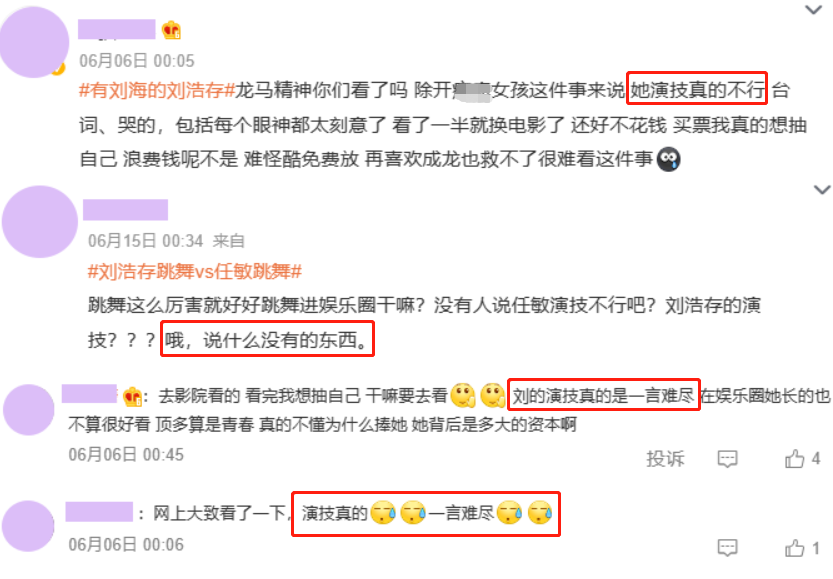The width and height of the screenshot is (833, 579).
Task: Click the crown badge beside first username
Action: pos(171,30)
